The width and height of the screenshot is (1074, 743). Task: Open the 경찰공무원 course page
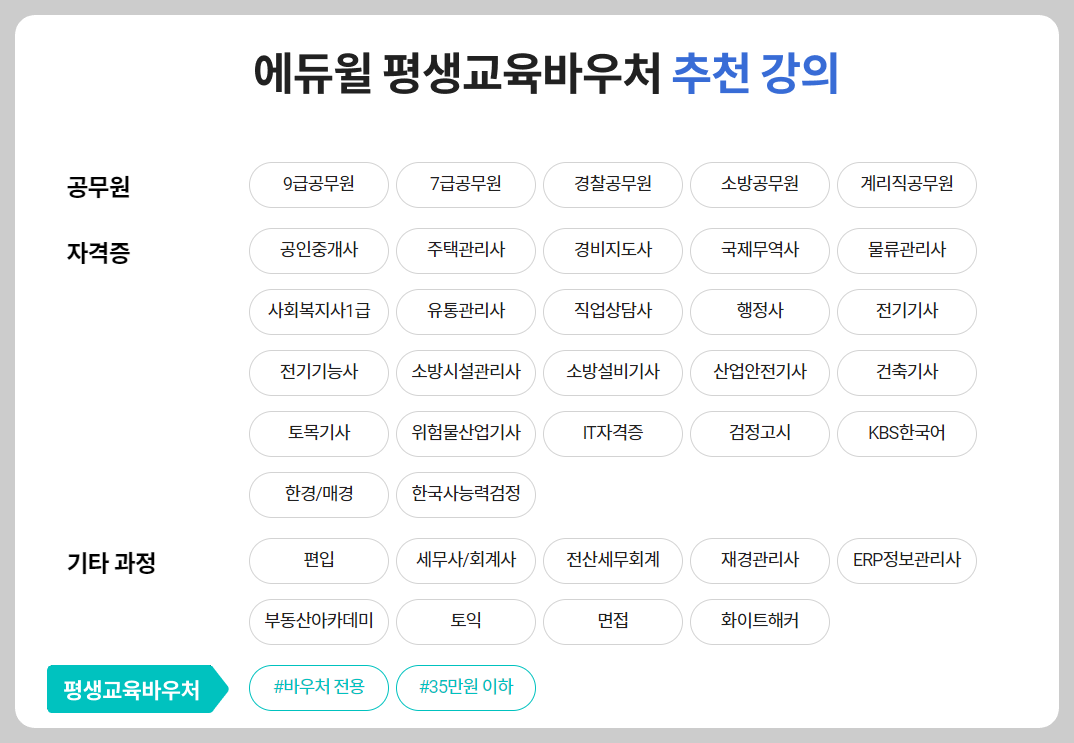[612, 185]
